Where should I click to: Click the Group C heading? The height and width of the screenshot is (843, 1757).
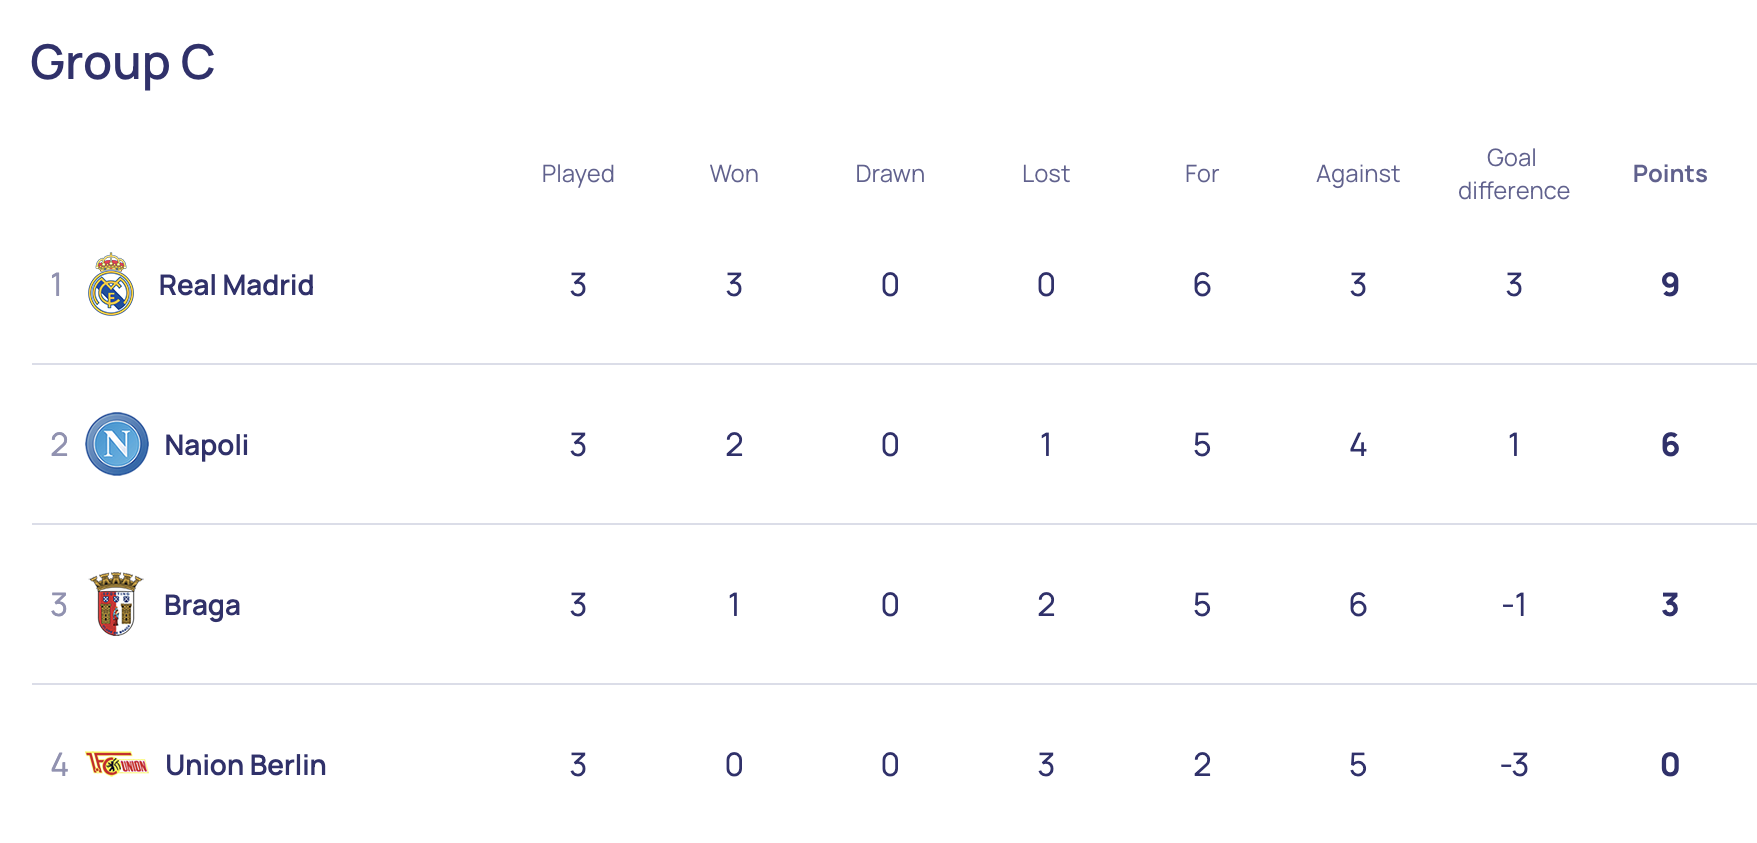(x=122, y=62)
